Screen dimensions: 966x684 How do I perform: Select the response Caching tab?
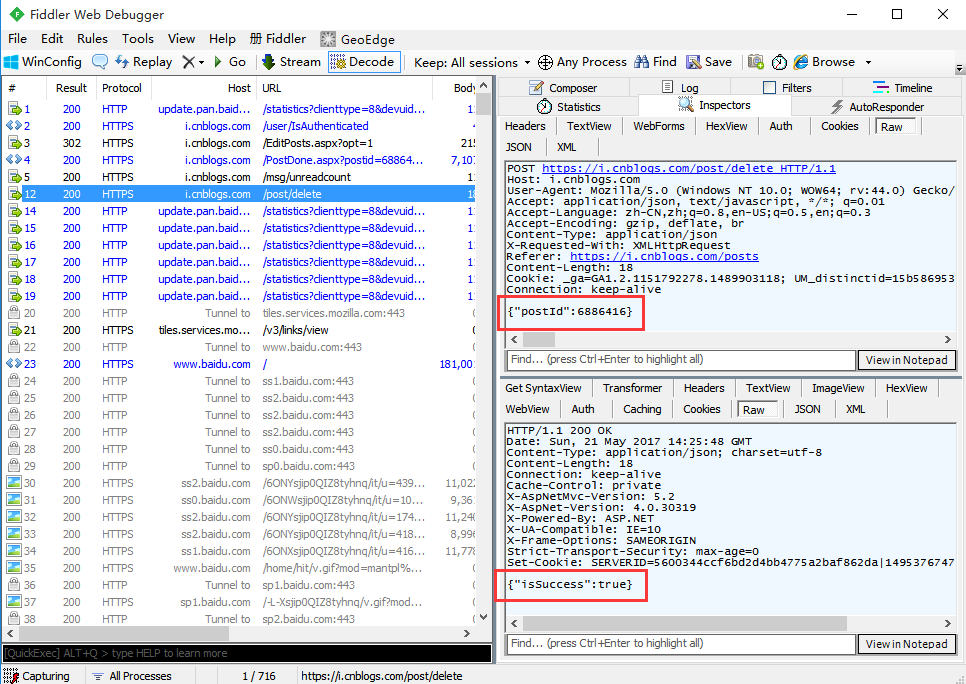click(642, 409)
